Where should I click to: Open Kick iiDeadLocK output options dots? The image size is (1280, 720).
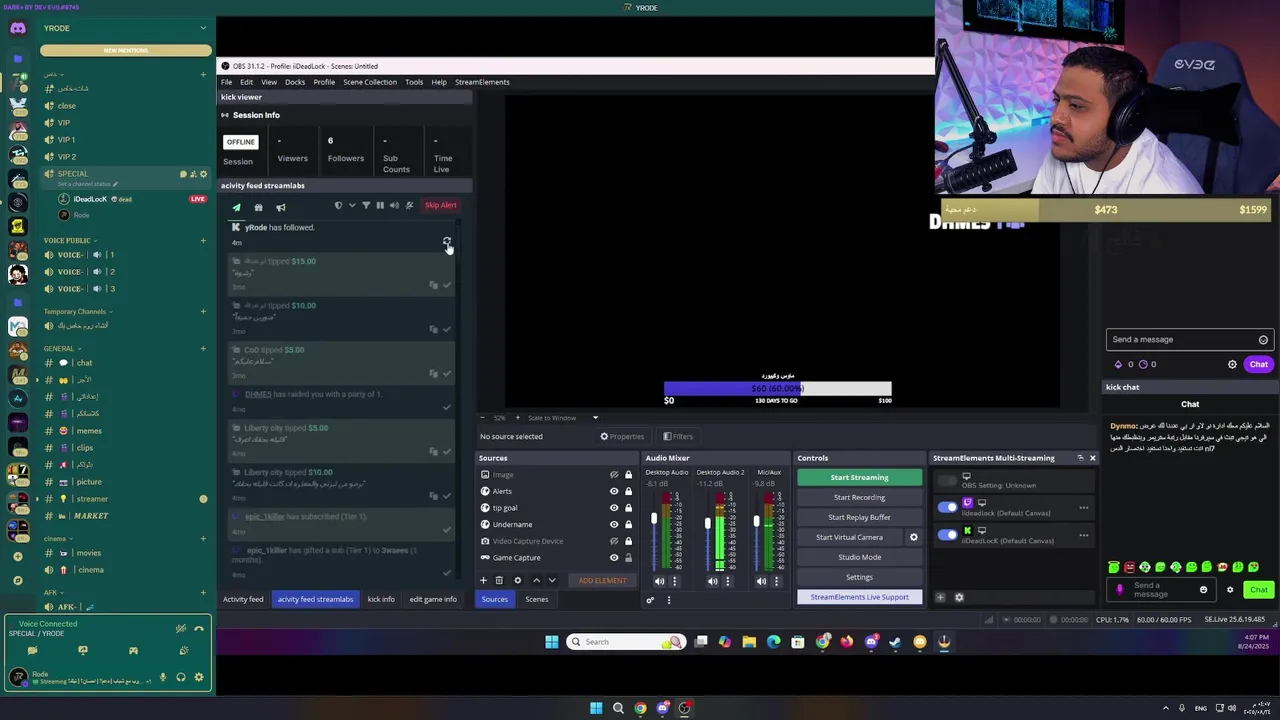pyautogui.click(x=1083, y=535)
